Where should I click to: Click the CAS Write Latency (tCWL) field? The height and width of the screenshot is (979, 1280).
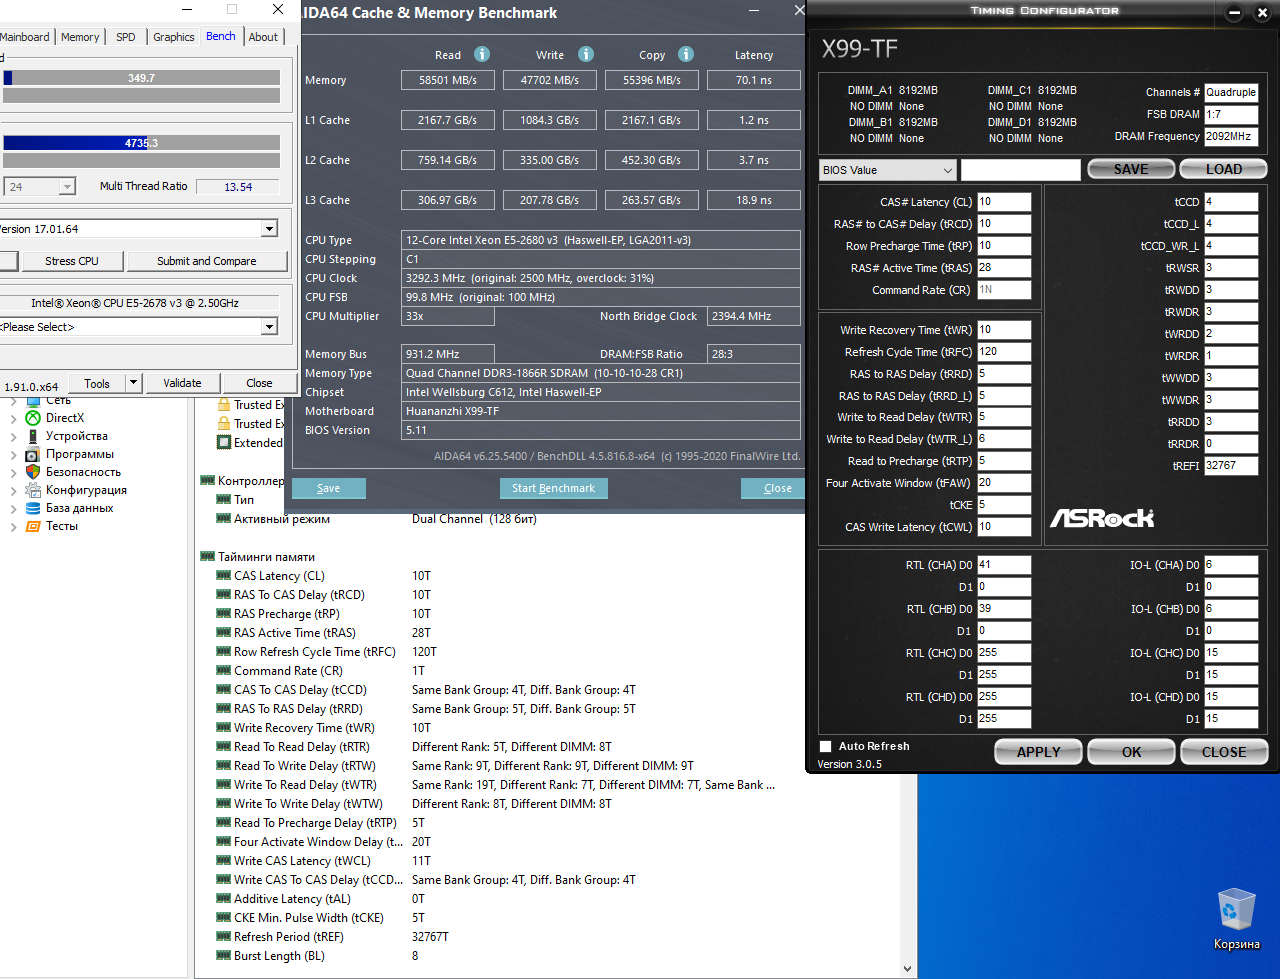coord(1004,527)
